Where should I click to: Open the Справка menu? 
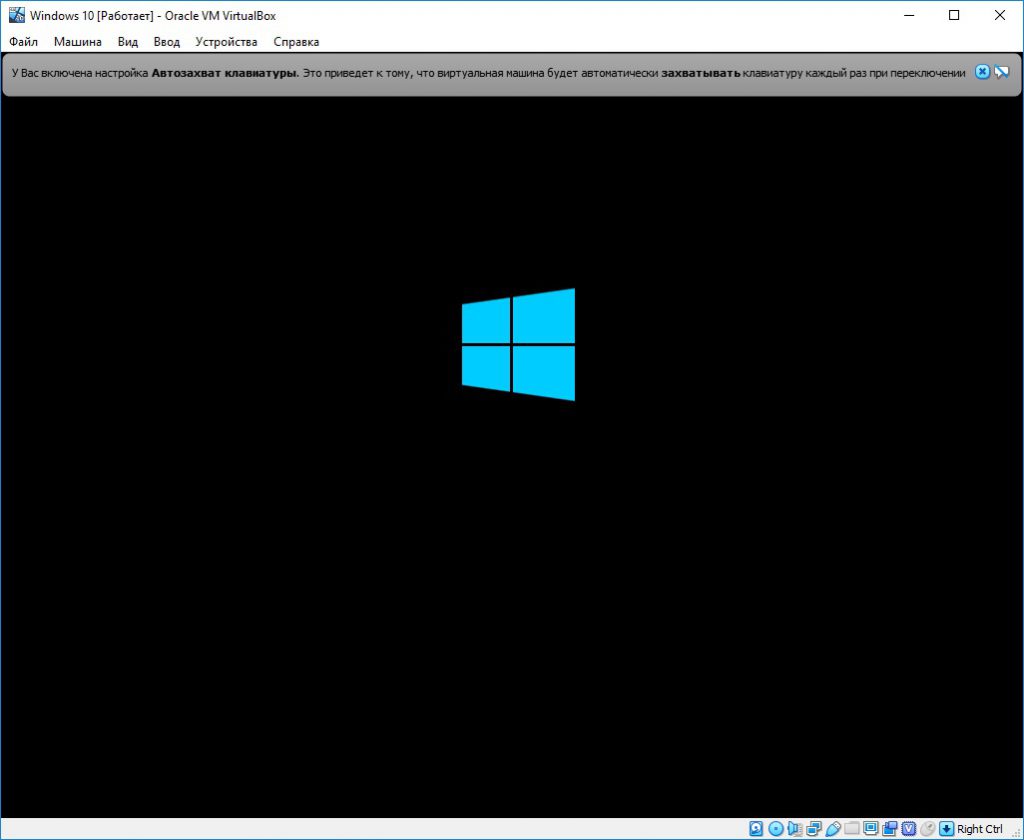coord(296,42)
